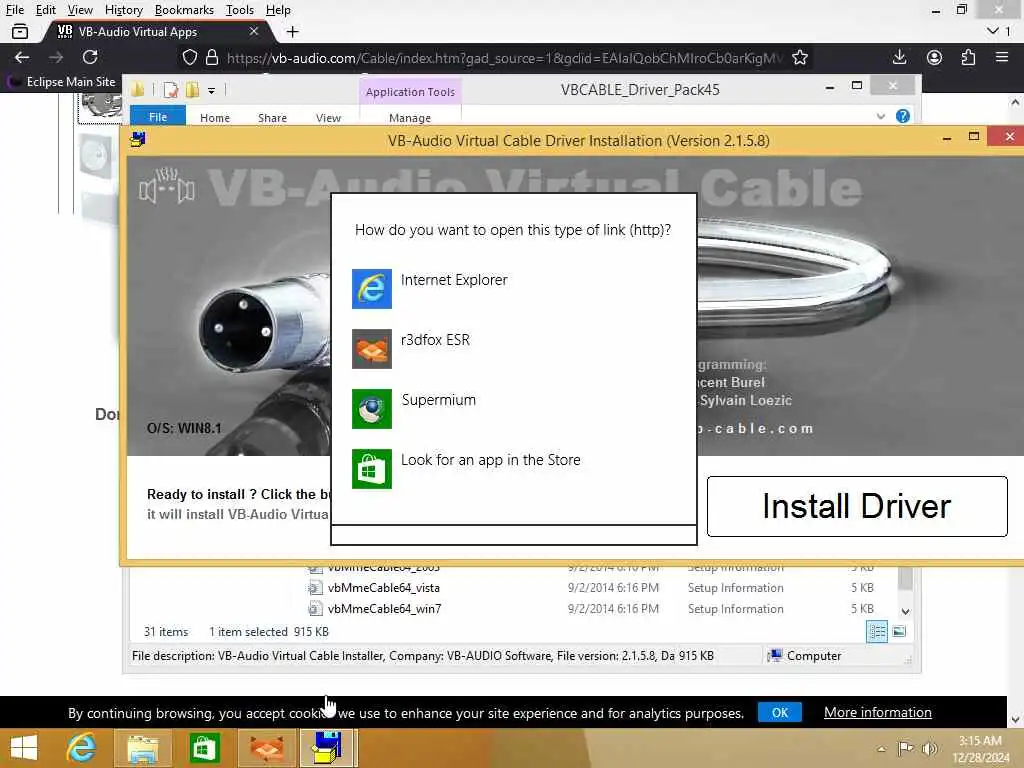Open the browser downloads panel
Image resolution: width=1024 pixels, height=768 pixels.
click(x=899, y=57)
